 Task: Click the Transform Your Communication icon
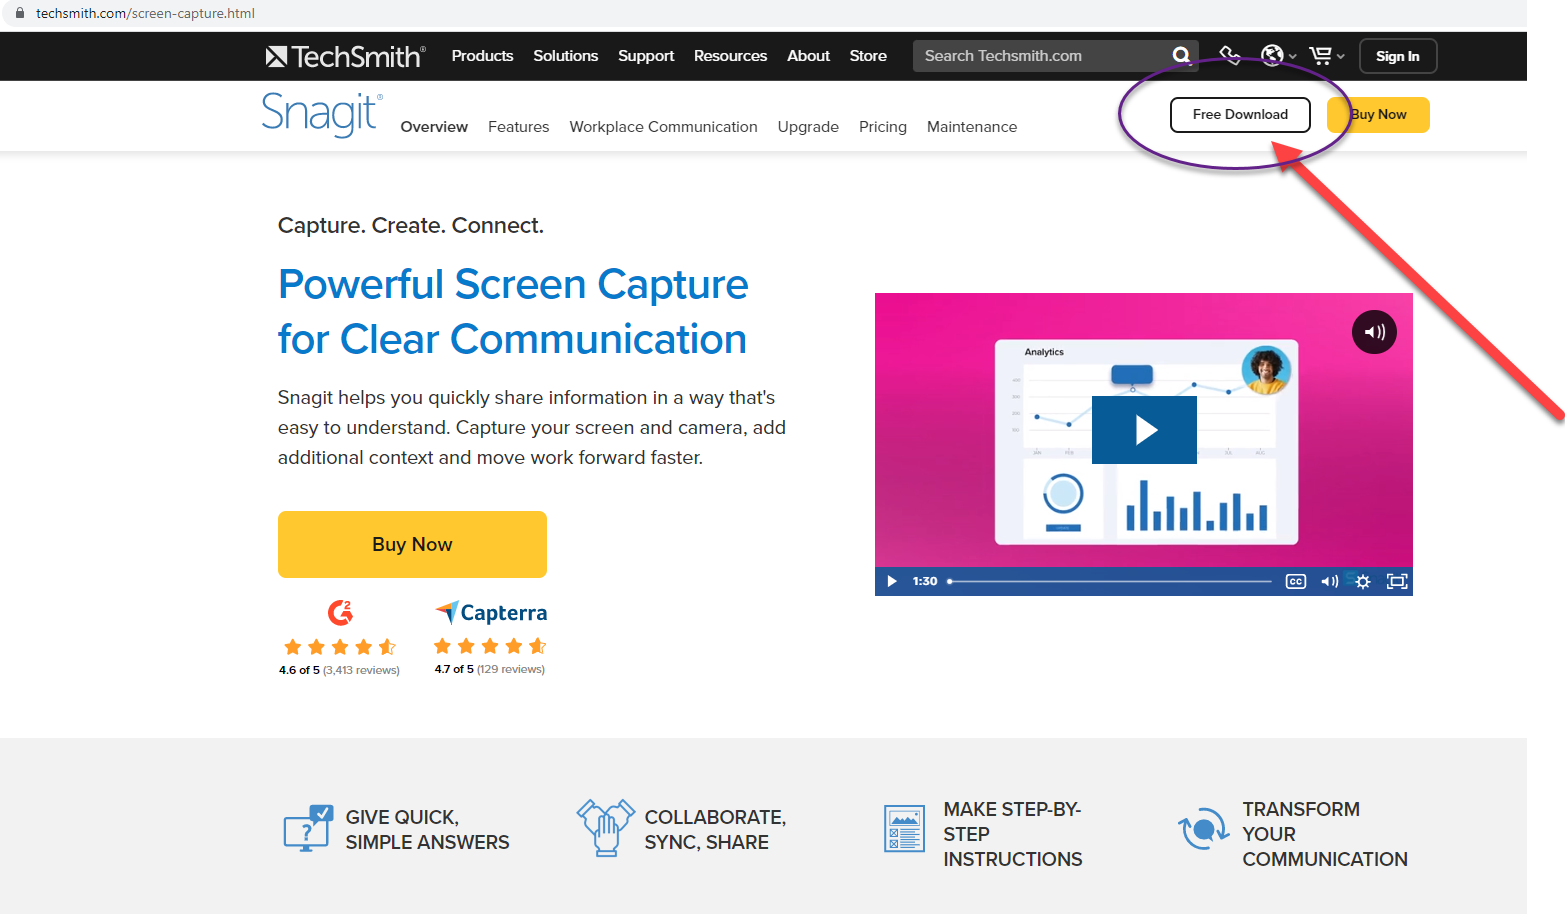(x=1204, y=829)
